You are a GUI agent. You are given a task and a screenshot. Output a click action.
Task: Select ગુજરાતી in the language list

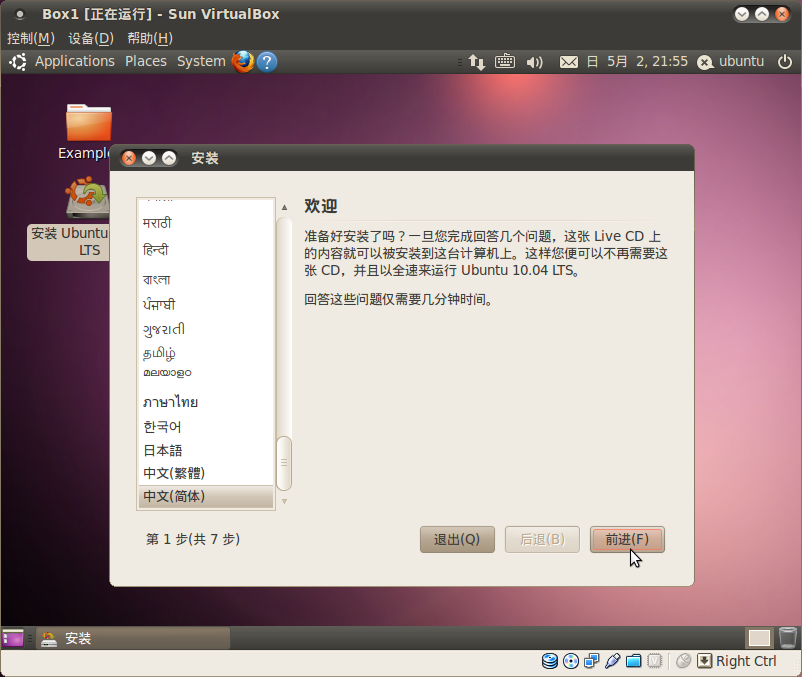tap(206, 329)
